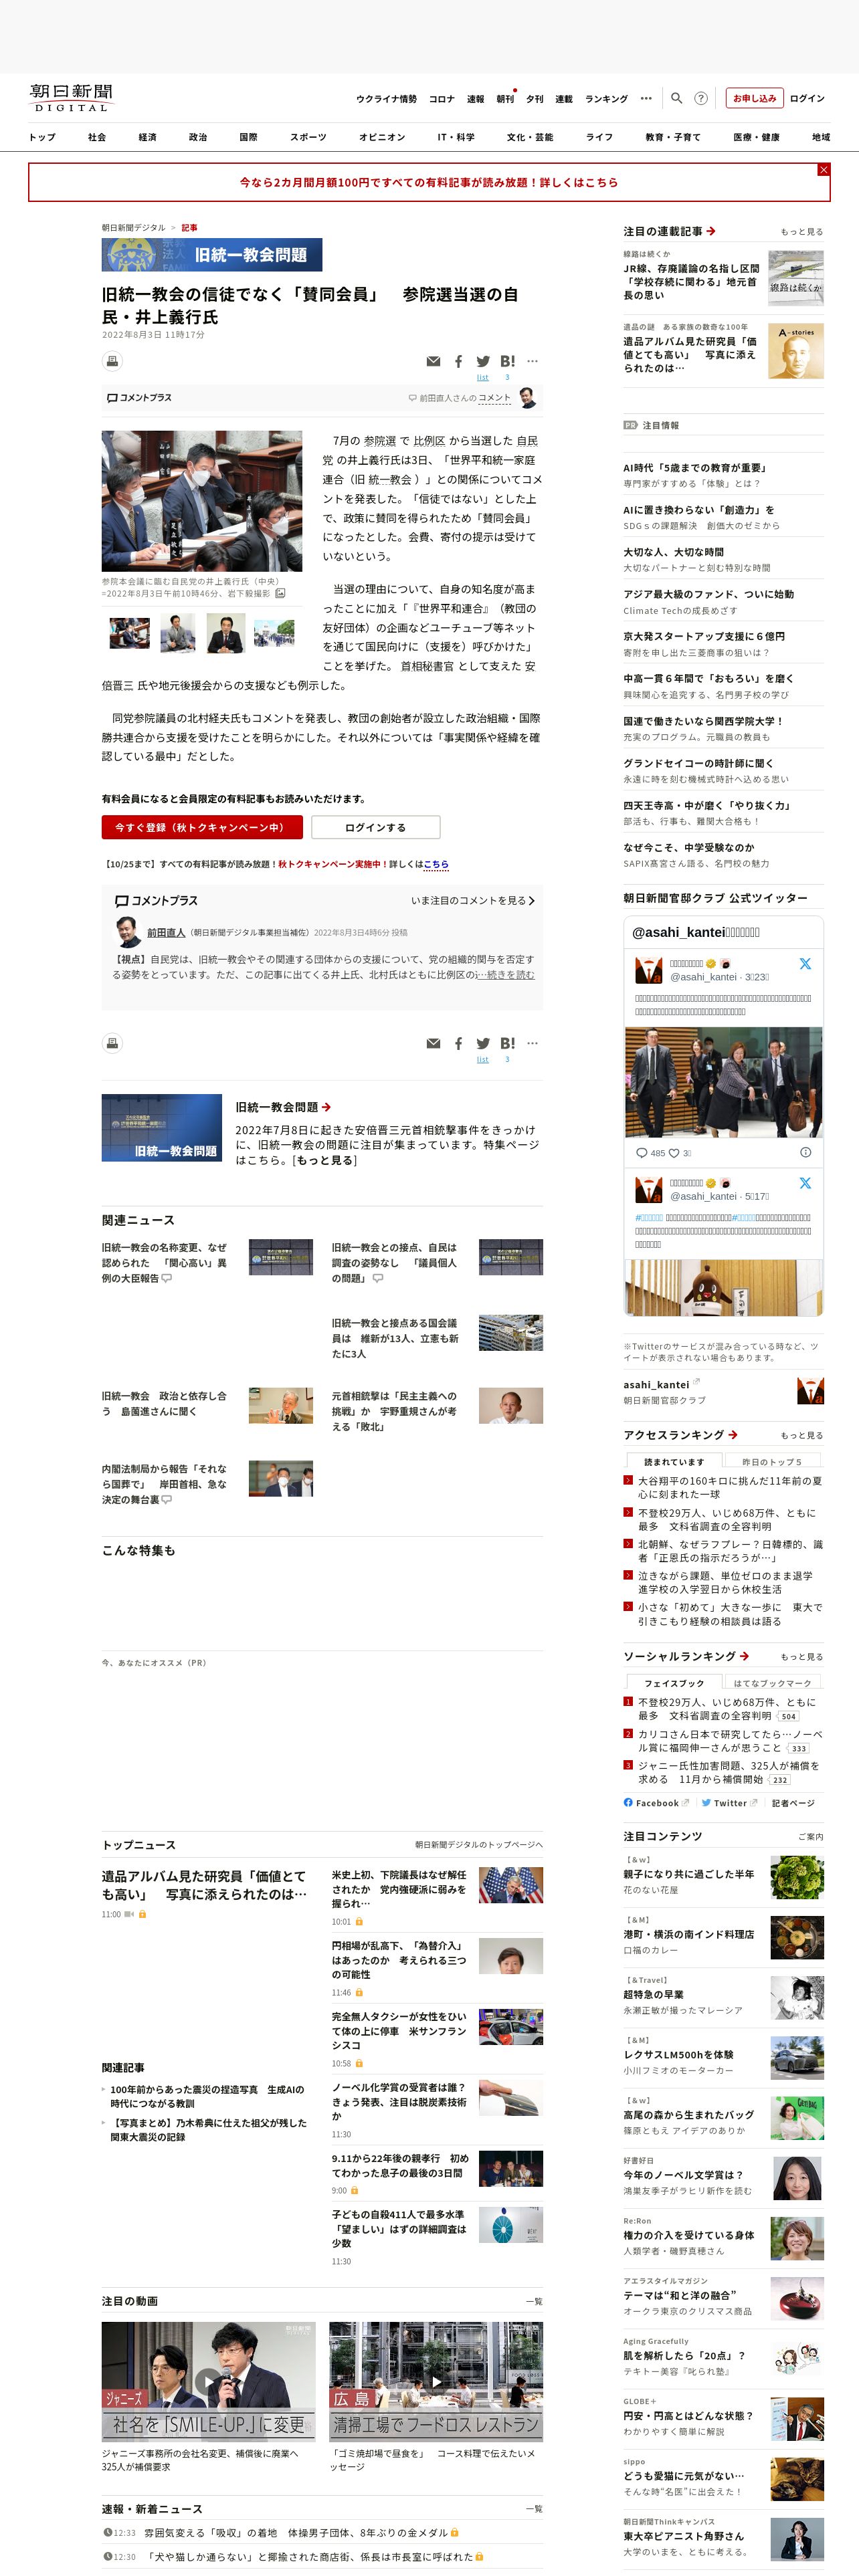Screen dimensions: 859x2576
Task: Click the red arrow next to 注目の連載記事
Action: 711,231
